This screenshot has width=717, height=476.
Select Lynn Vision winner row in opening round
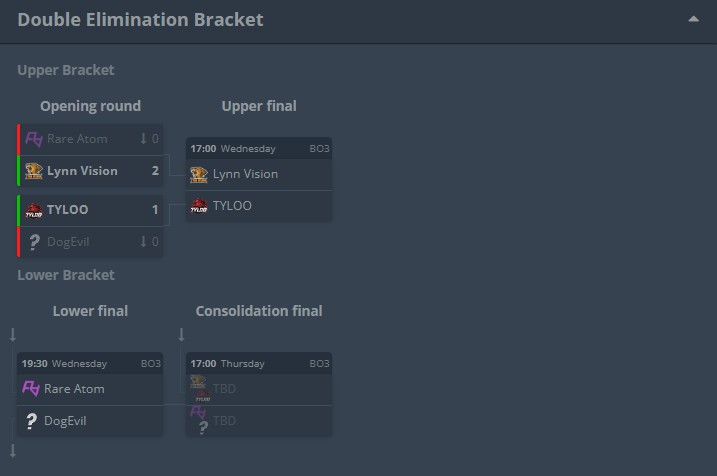point(90,171)
